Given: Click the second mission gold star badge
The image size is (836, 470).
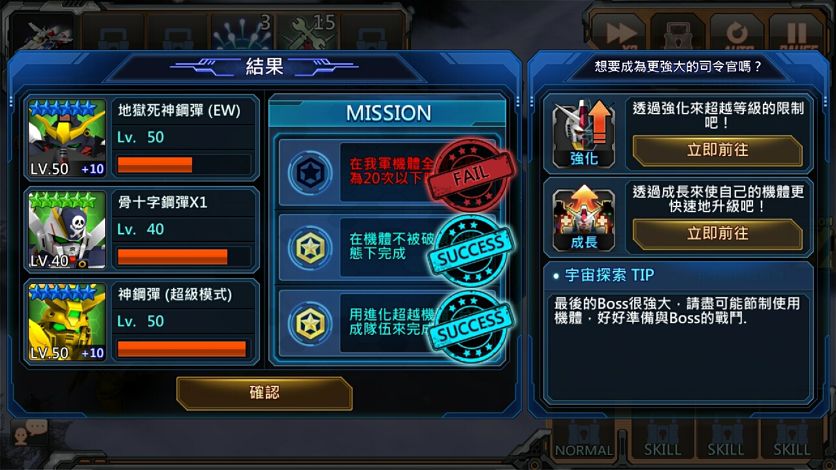Looking at the screenshot, I should (310, 248).
